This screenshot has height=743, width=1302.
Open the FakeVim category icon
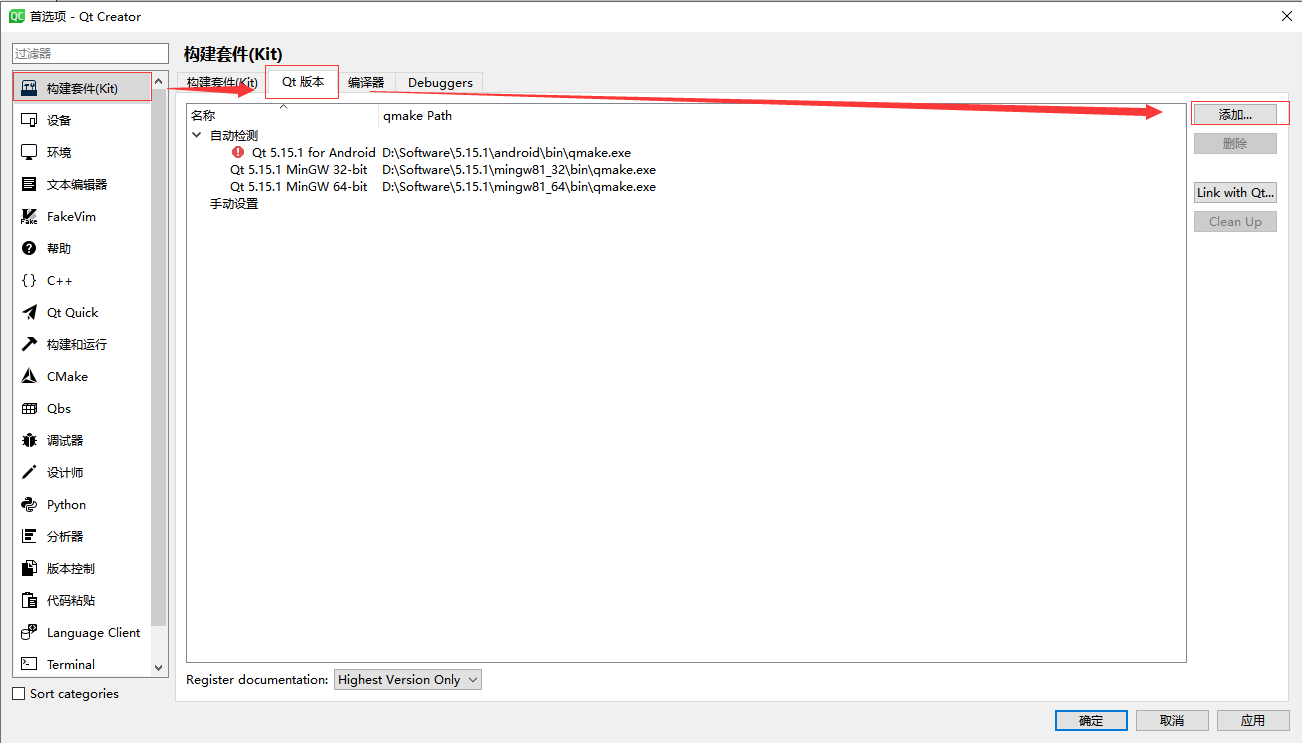(29, 216)
